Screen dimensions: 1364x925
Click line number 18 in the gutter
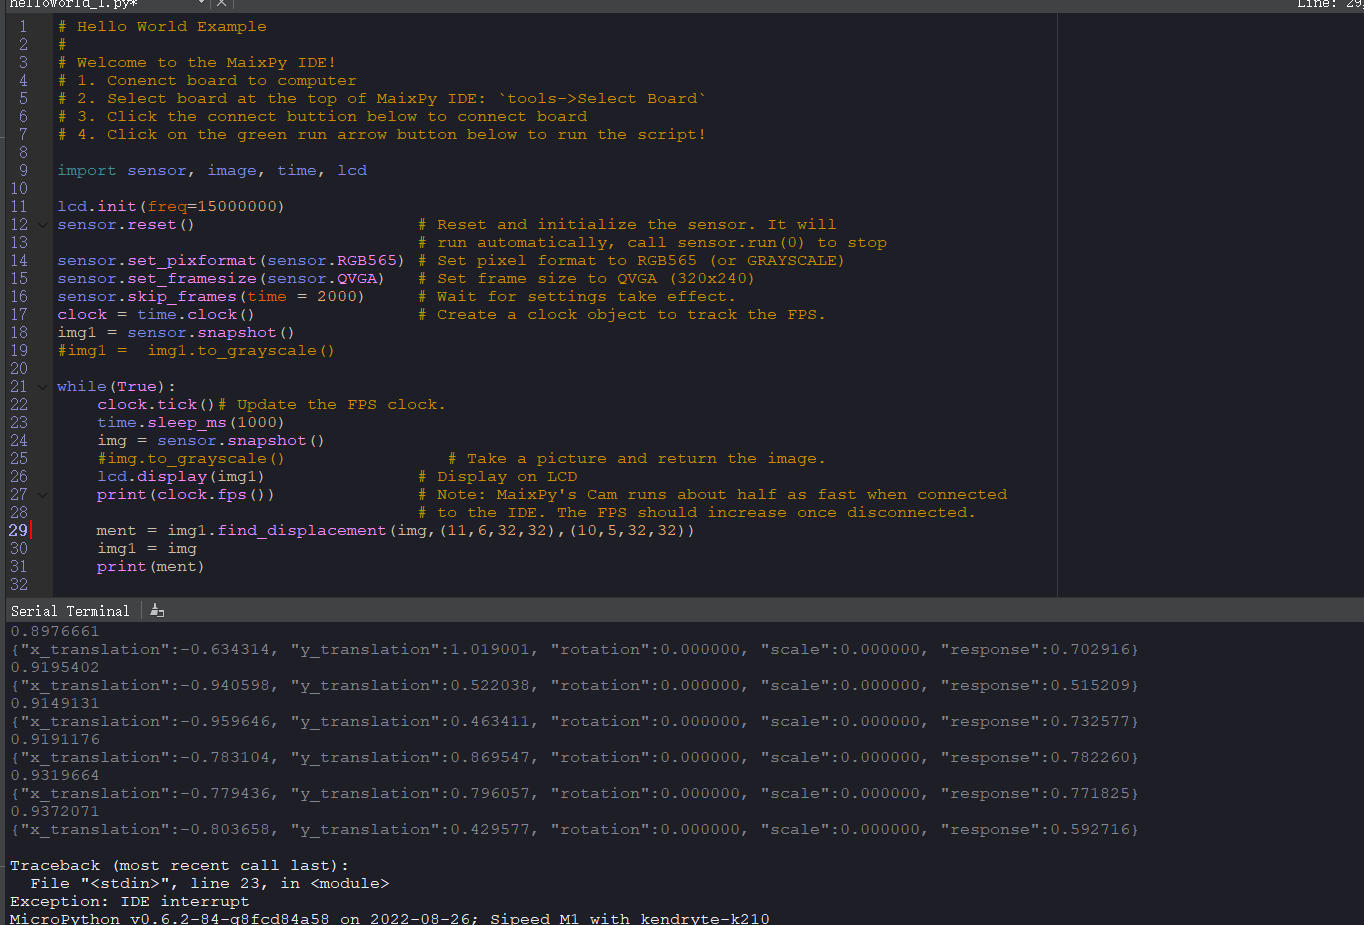[19, 332]
